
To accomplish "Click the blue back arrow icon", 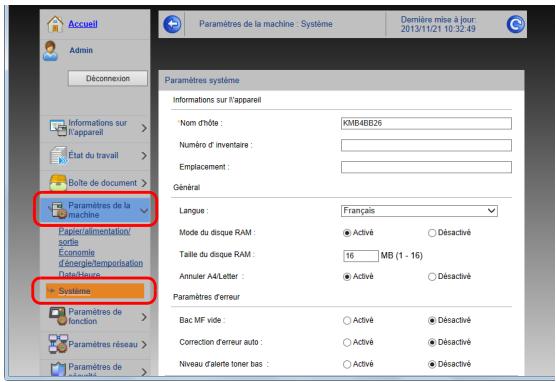I will [x=172, y=24].
